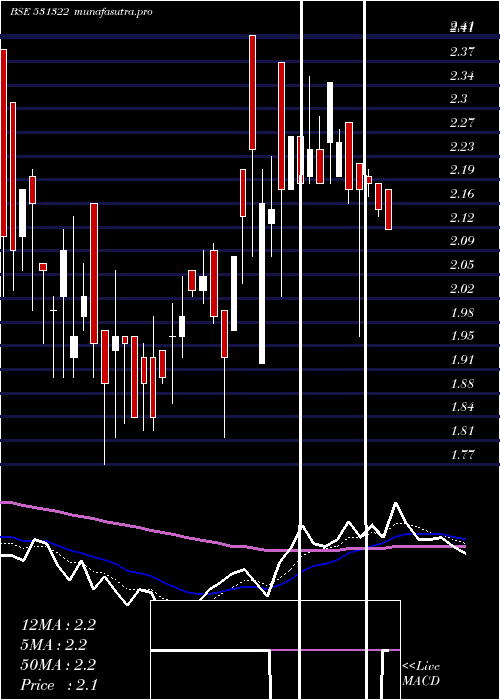The width and height of the screenshot is (500, 700).
Task: Click the 2.16 price axis label
Action: coord(462,194)
